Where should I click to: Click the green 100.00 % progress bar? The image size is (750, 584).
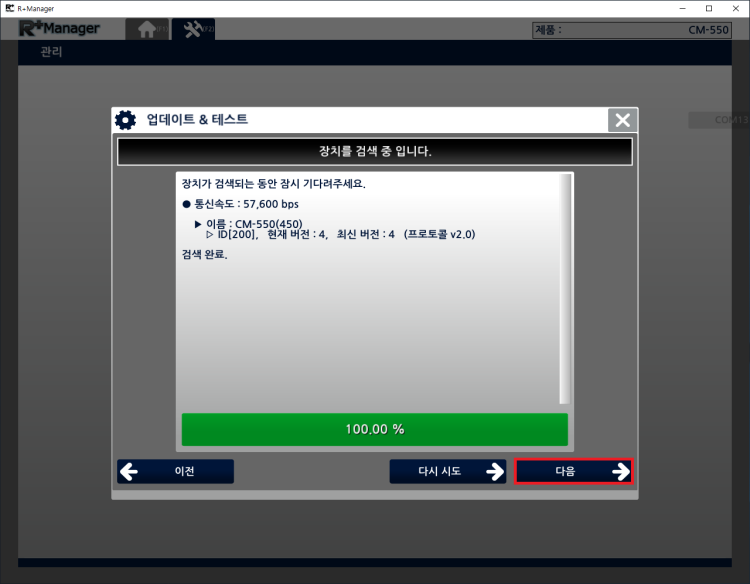(374, 429)
